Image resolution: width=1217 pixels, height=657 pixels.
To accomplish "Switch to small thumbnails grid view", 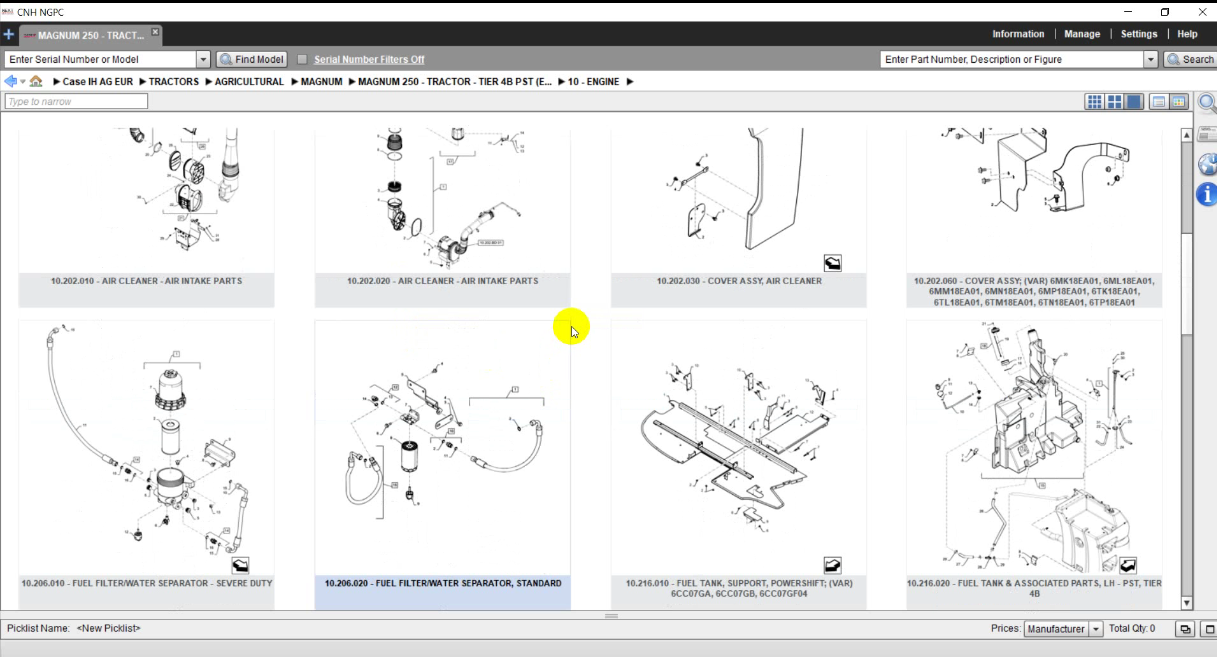I will [1094, 102].
